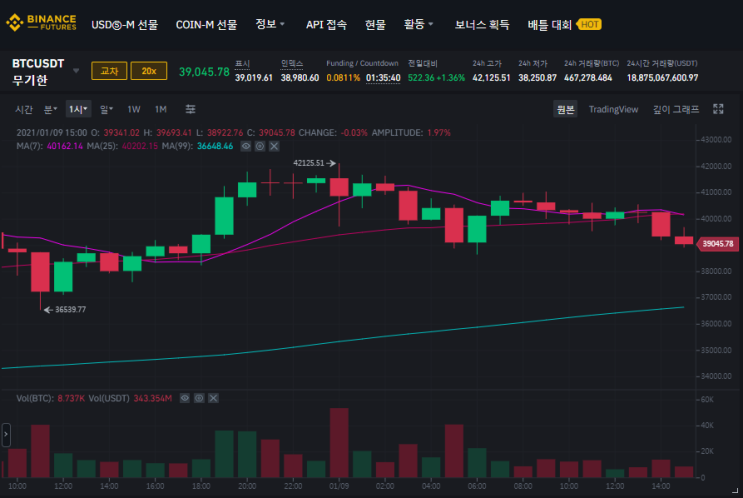Viewport: 743px width, 498px height.
Task: Open volume indicator settings icon
Action: [x=199, y=398]
